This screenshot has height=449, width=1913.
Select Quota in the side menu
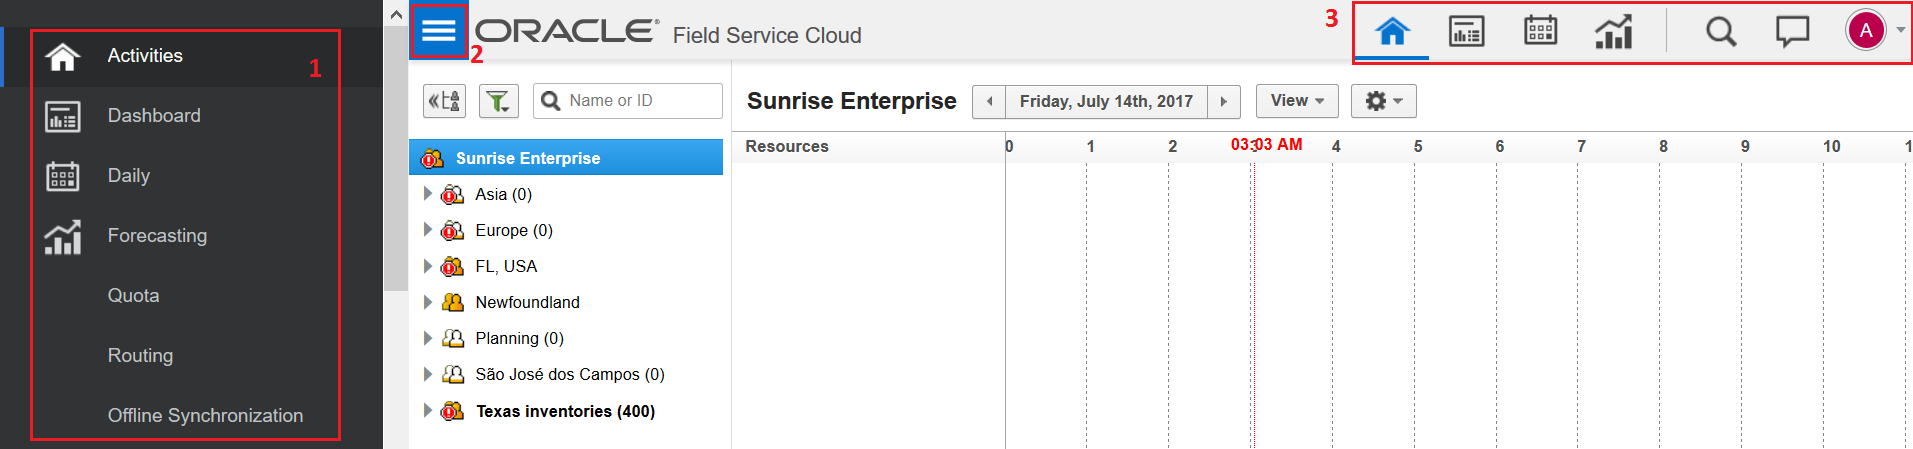click(134, 296)
